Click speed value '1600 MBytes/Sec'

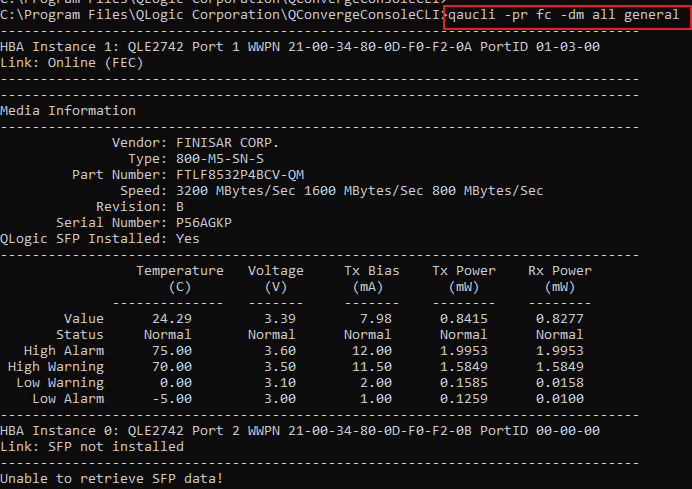tap(364, 191)
